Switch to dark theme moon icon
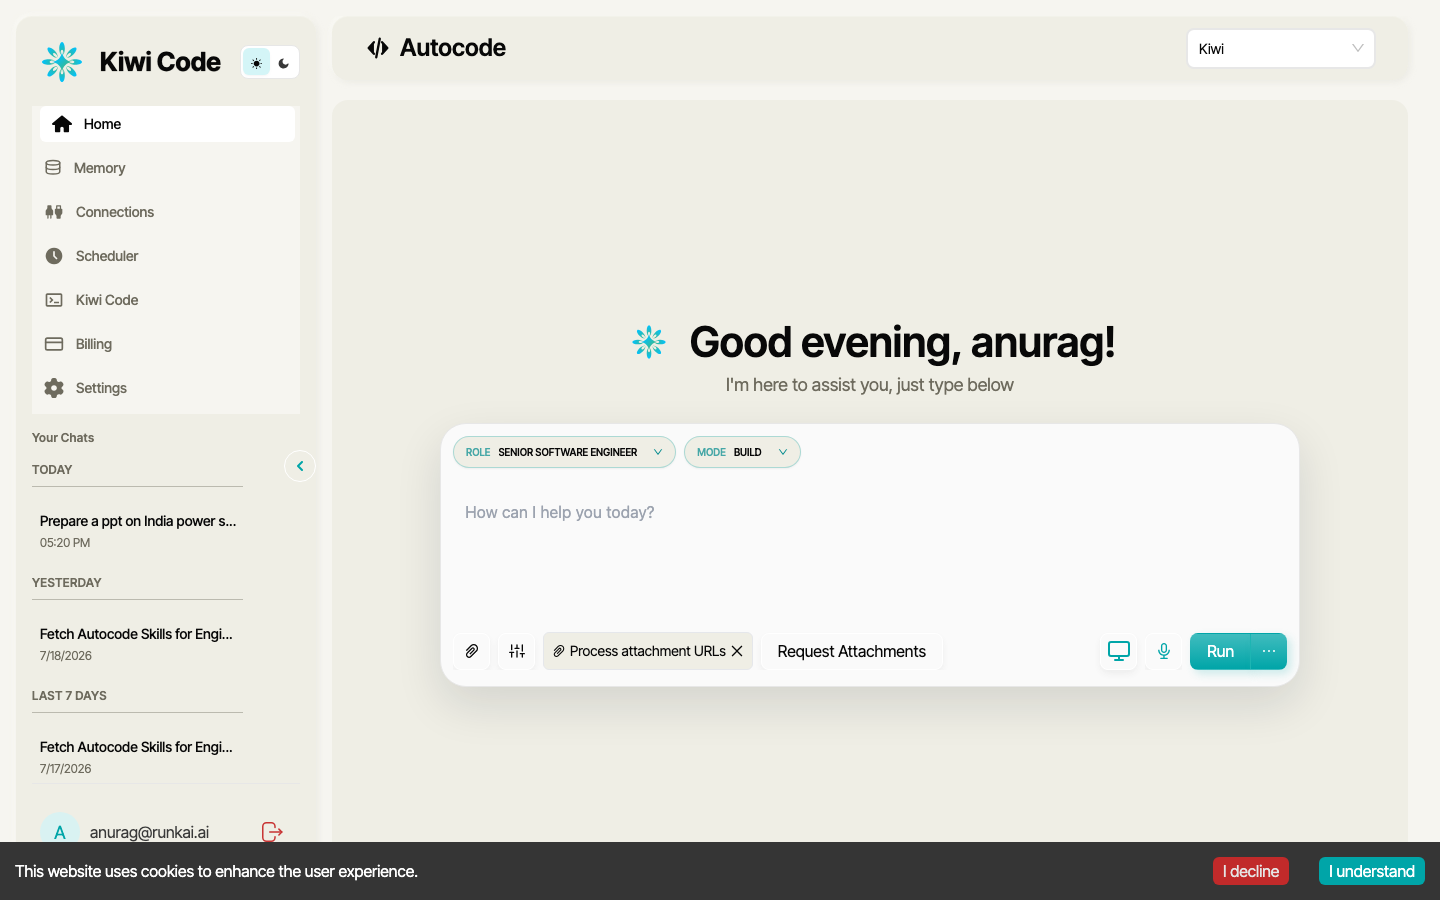The height and width of the screenshot is (900, 1440). (284, 63)
